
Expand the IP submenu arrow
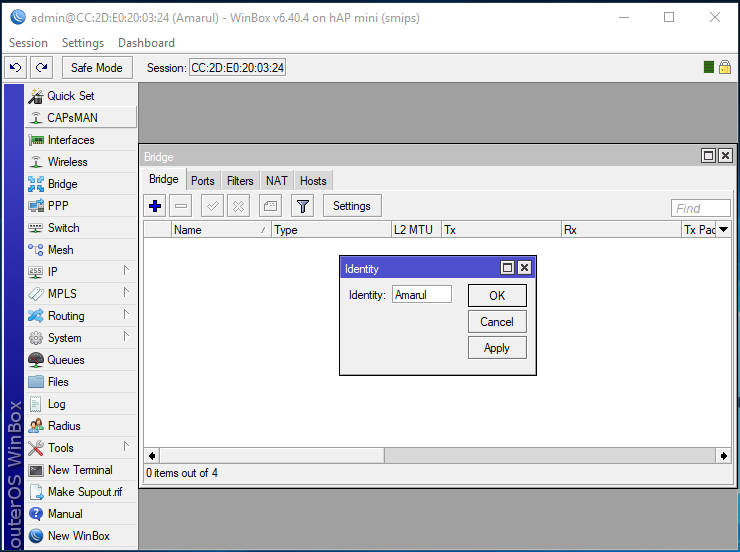[x=126, y=270]
